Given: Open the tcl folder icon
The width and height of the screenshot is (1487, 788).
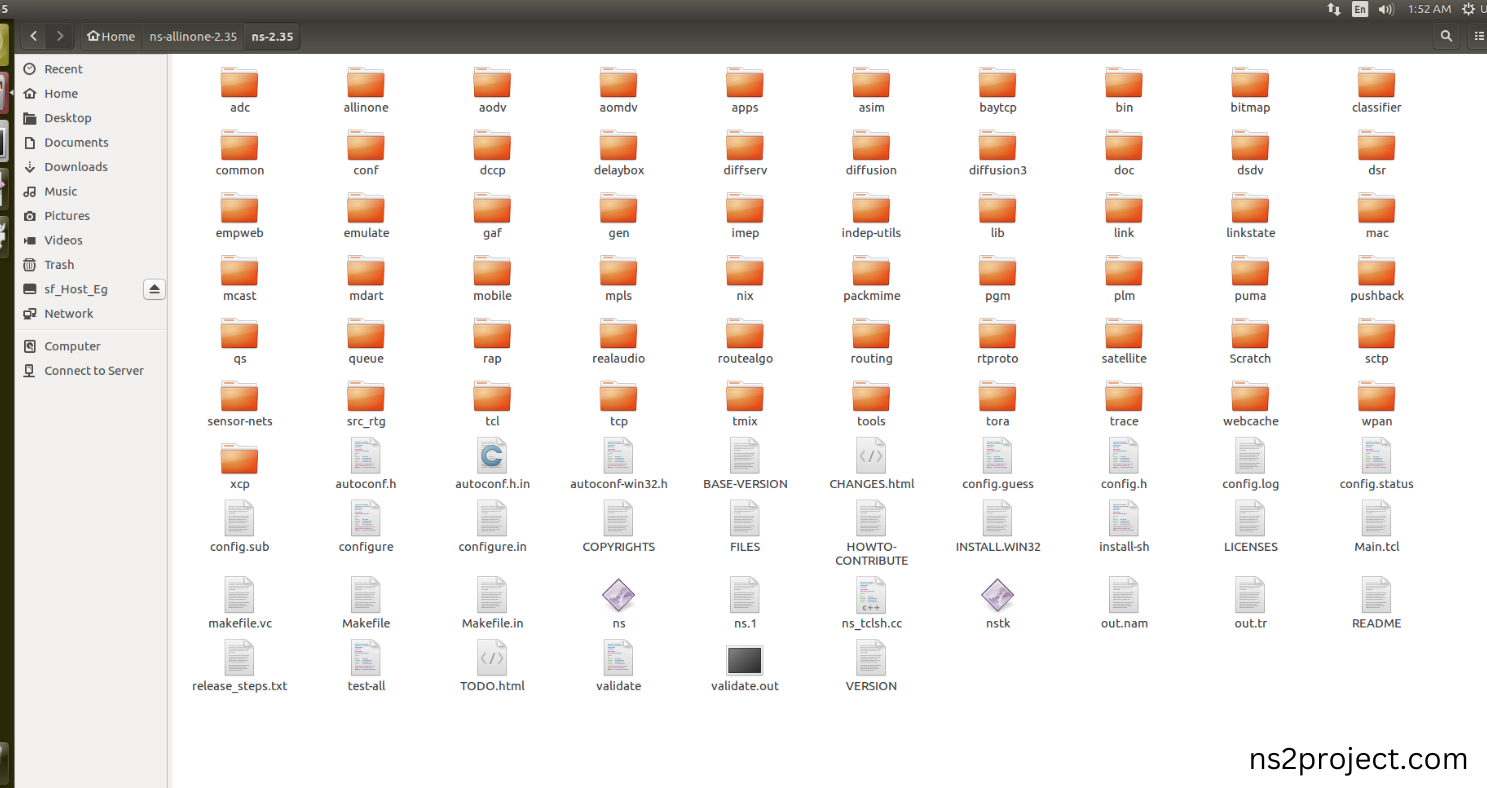Looking at the screenshot, I should 492,398.
